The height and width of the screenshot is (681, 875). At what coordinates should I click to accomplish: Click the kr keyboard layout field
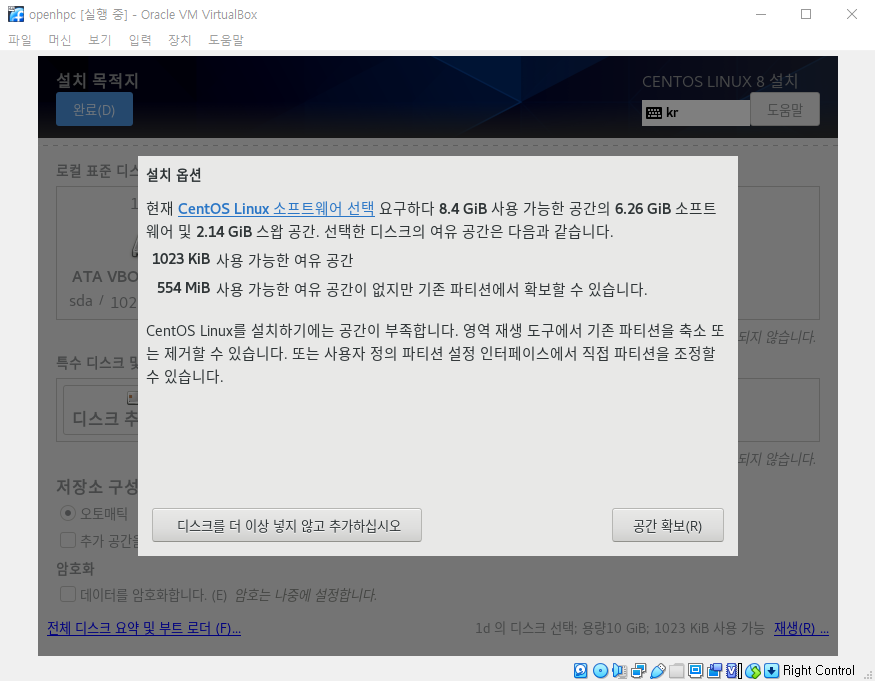pyautogui.click(x=695, y=113)
